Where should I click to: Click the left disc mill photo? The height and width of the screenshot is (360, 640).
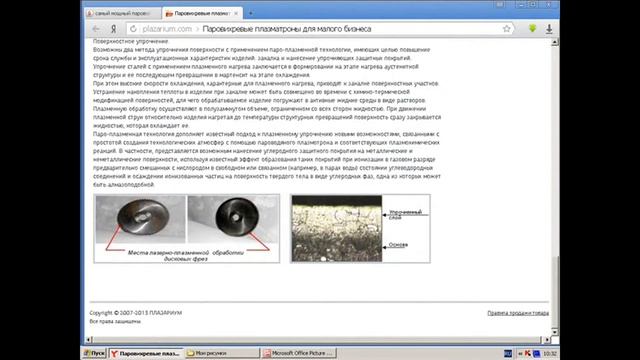[140, 219]
